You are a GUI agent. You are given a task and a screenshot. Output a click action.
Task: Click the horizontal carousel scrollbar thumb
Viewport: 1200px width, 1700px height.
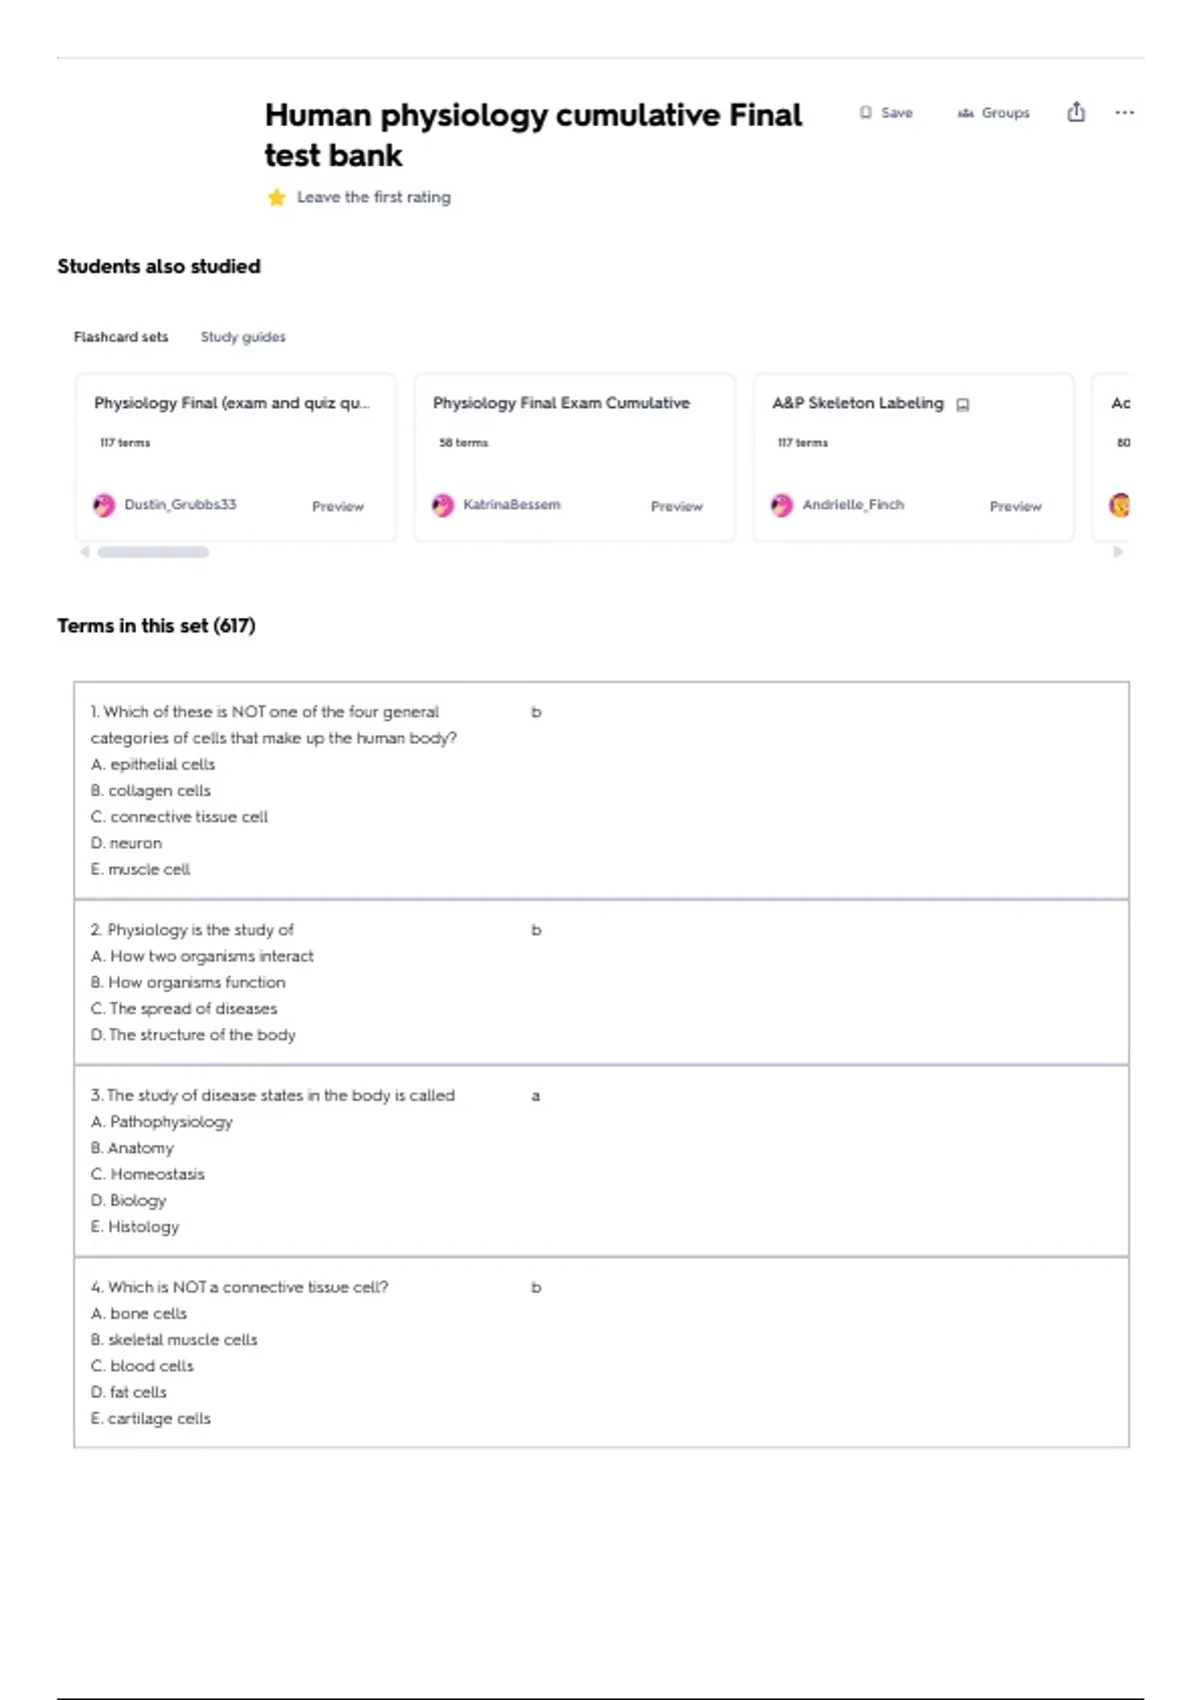pos(153,552)
